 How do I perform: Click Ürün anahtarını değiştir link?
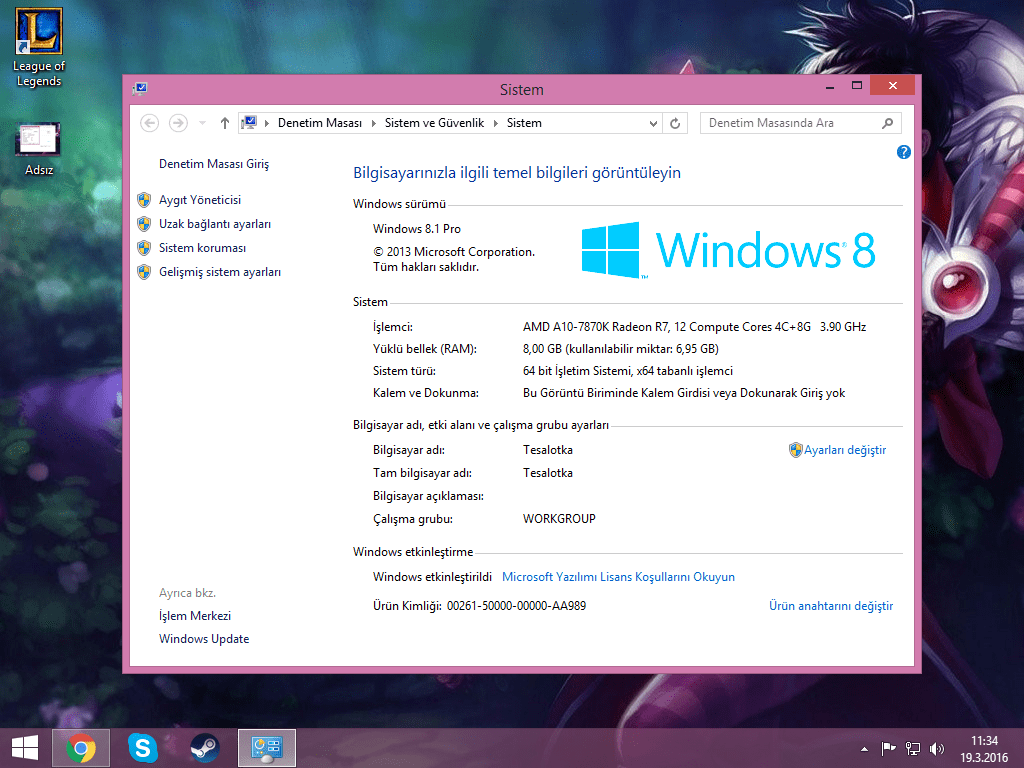pyautogui.click(x=831, y=606)
